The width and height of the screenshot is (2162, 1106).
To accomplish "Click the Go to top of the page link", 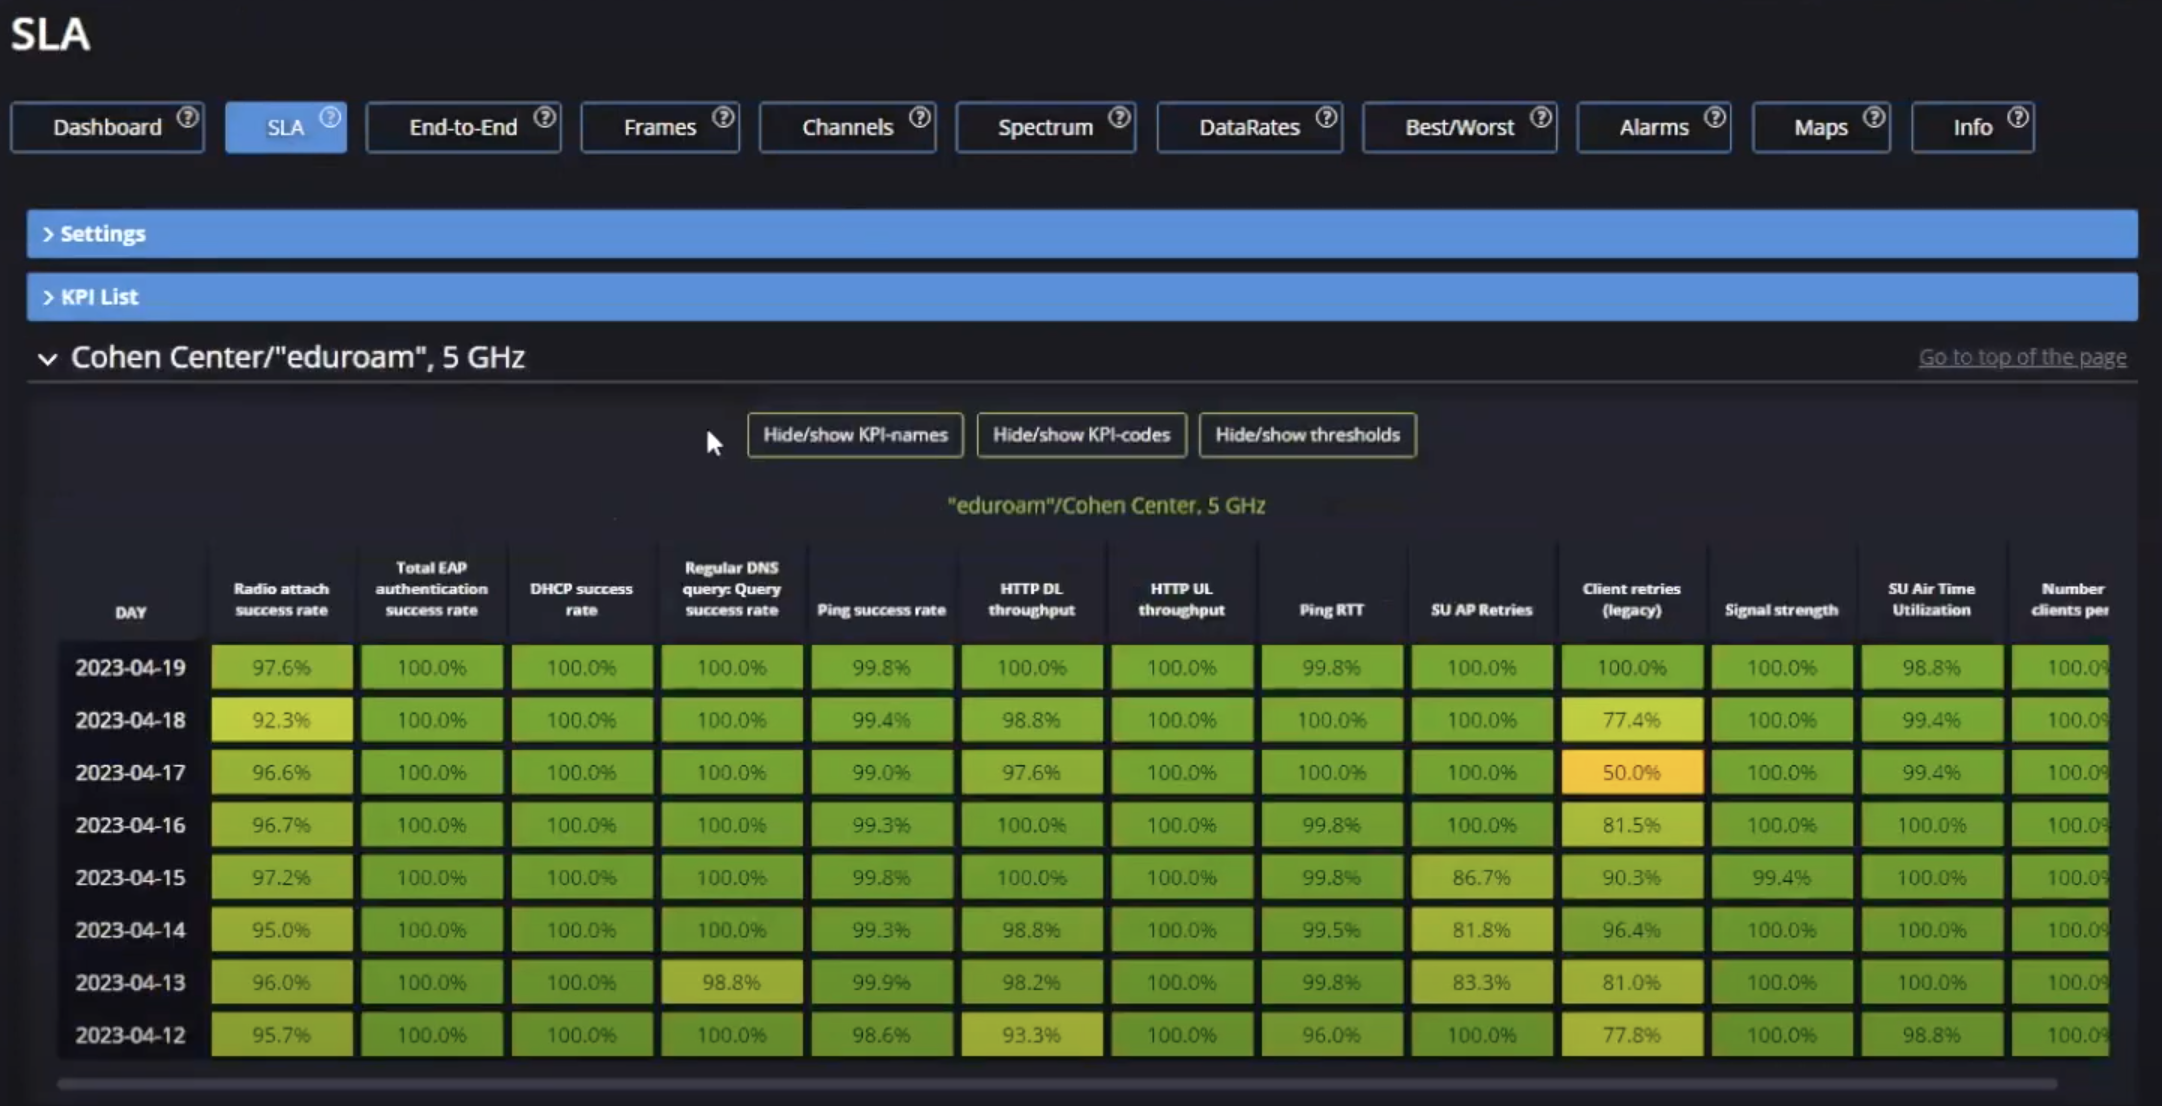I will [x=2021, y=356].
